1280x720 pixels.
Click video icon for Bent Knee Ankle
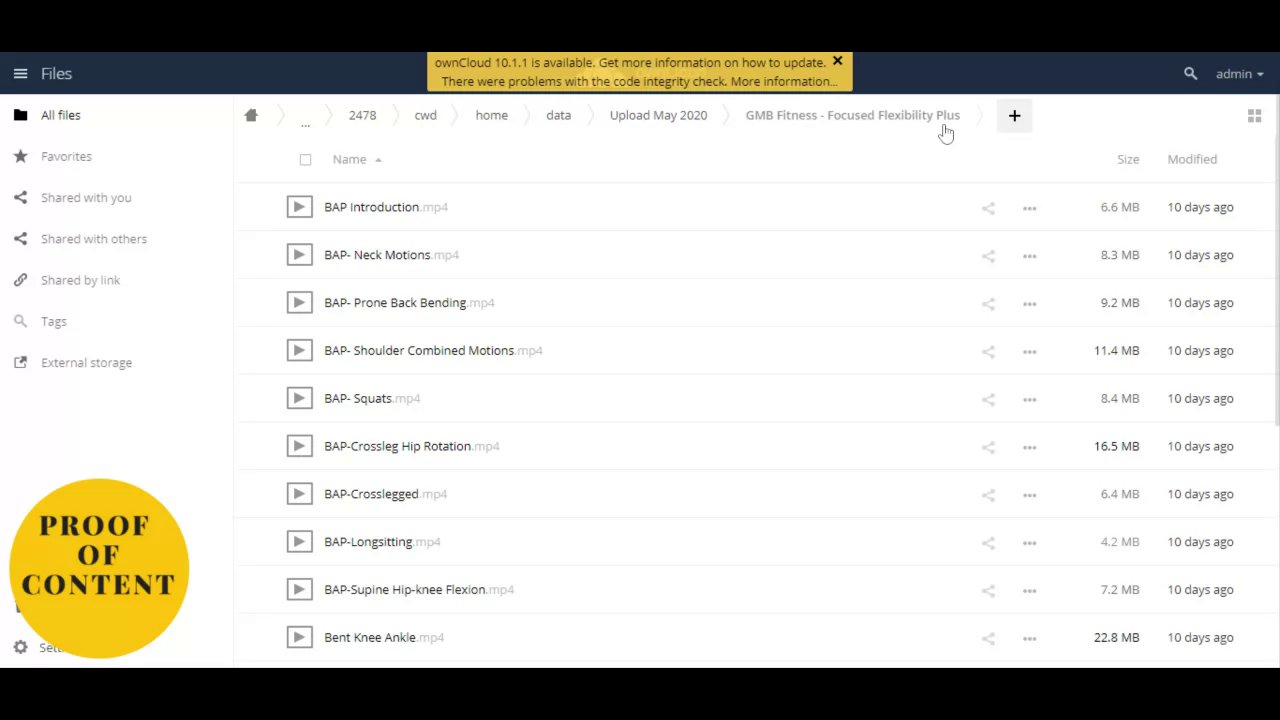(x=299, y=637)
